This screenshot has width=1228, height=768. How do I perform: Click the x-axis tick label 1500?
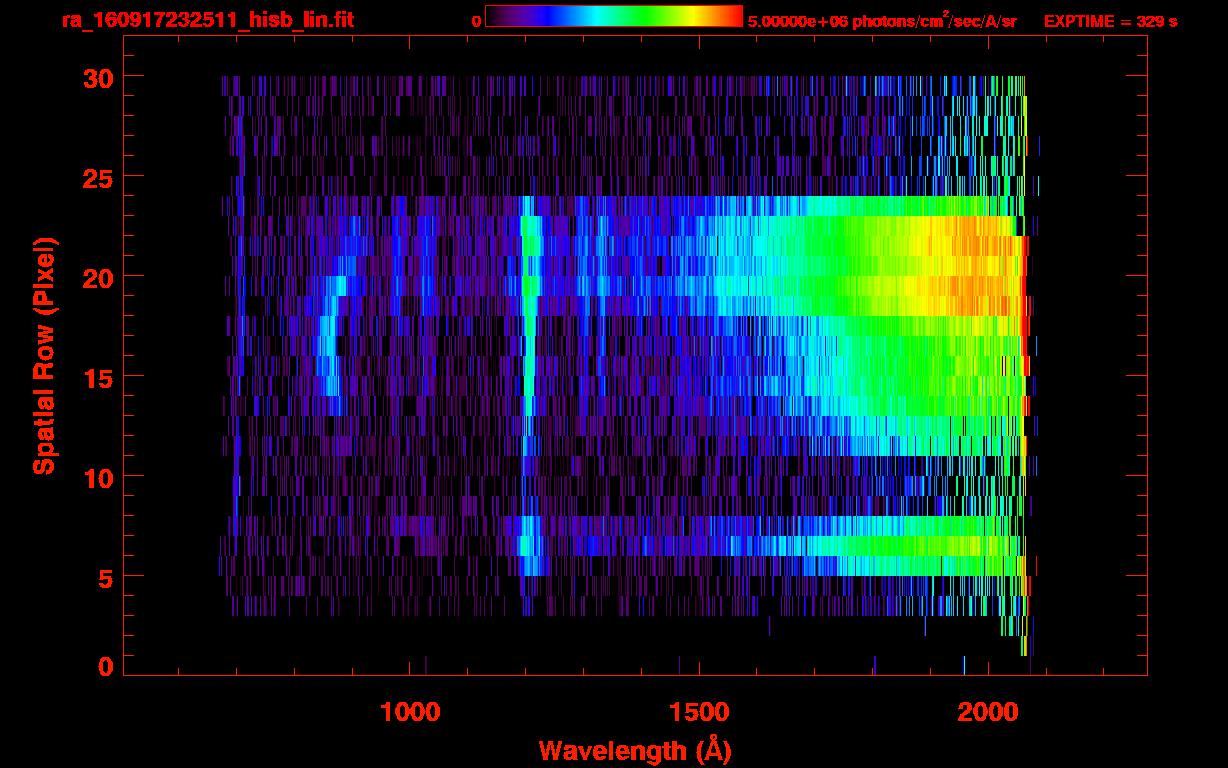698,712
